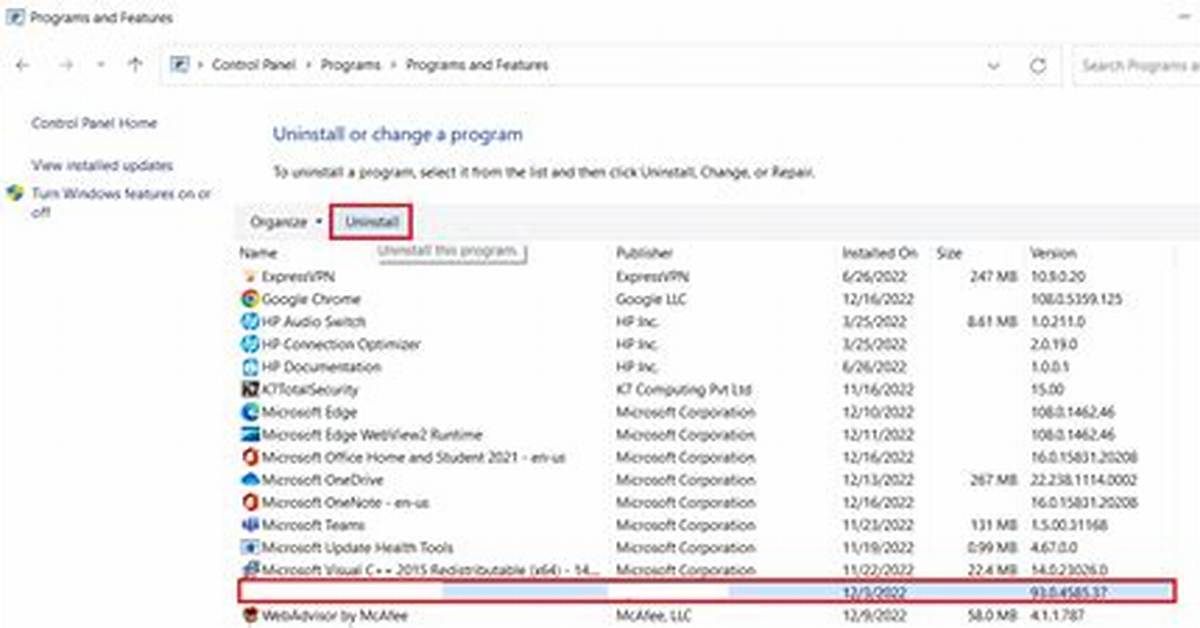Screen dimensions: 1200x628
Task: Click Programs in the breadcrumb path
Action: [351, 65]
